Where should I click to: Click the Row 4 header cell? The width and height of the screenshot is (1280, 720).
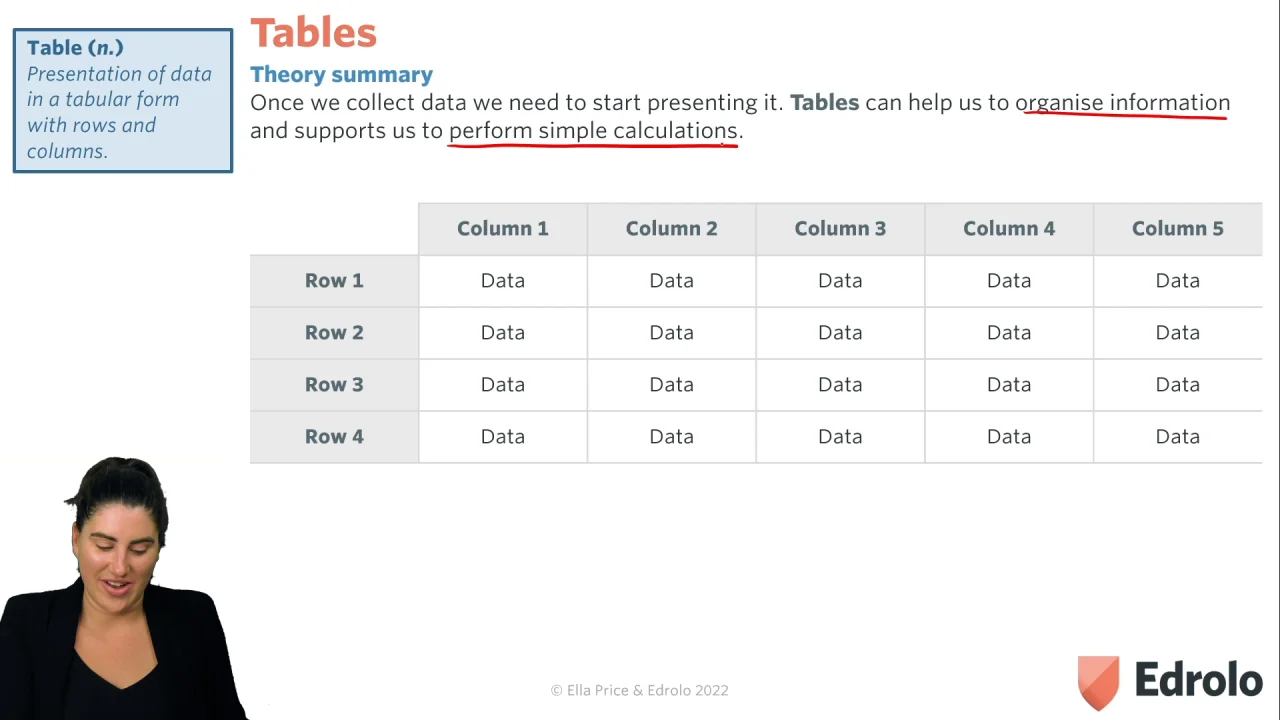[x=334, y=437]
